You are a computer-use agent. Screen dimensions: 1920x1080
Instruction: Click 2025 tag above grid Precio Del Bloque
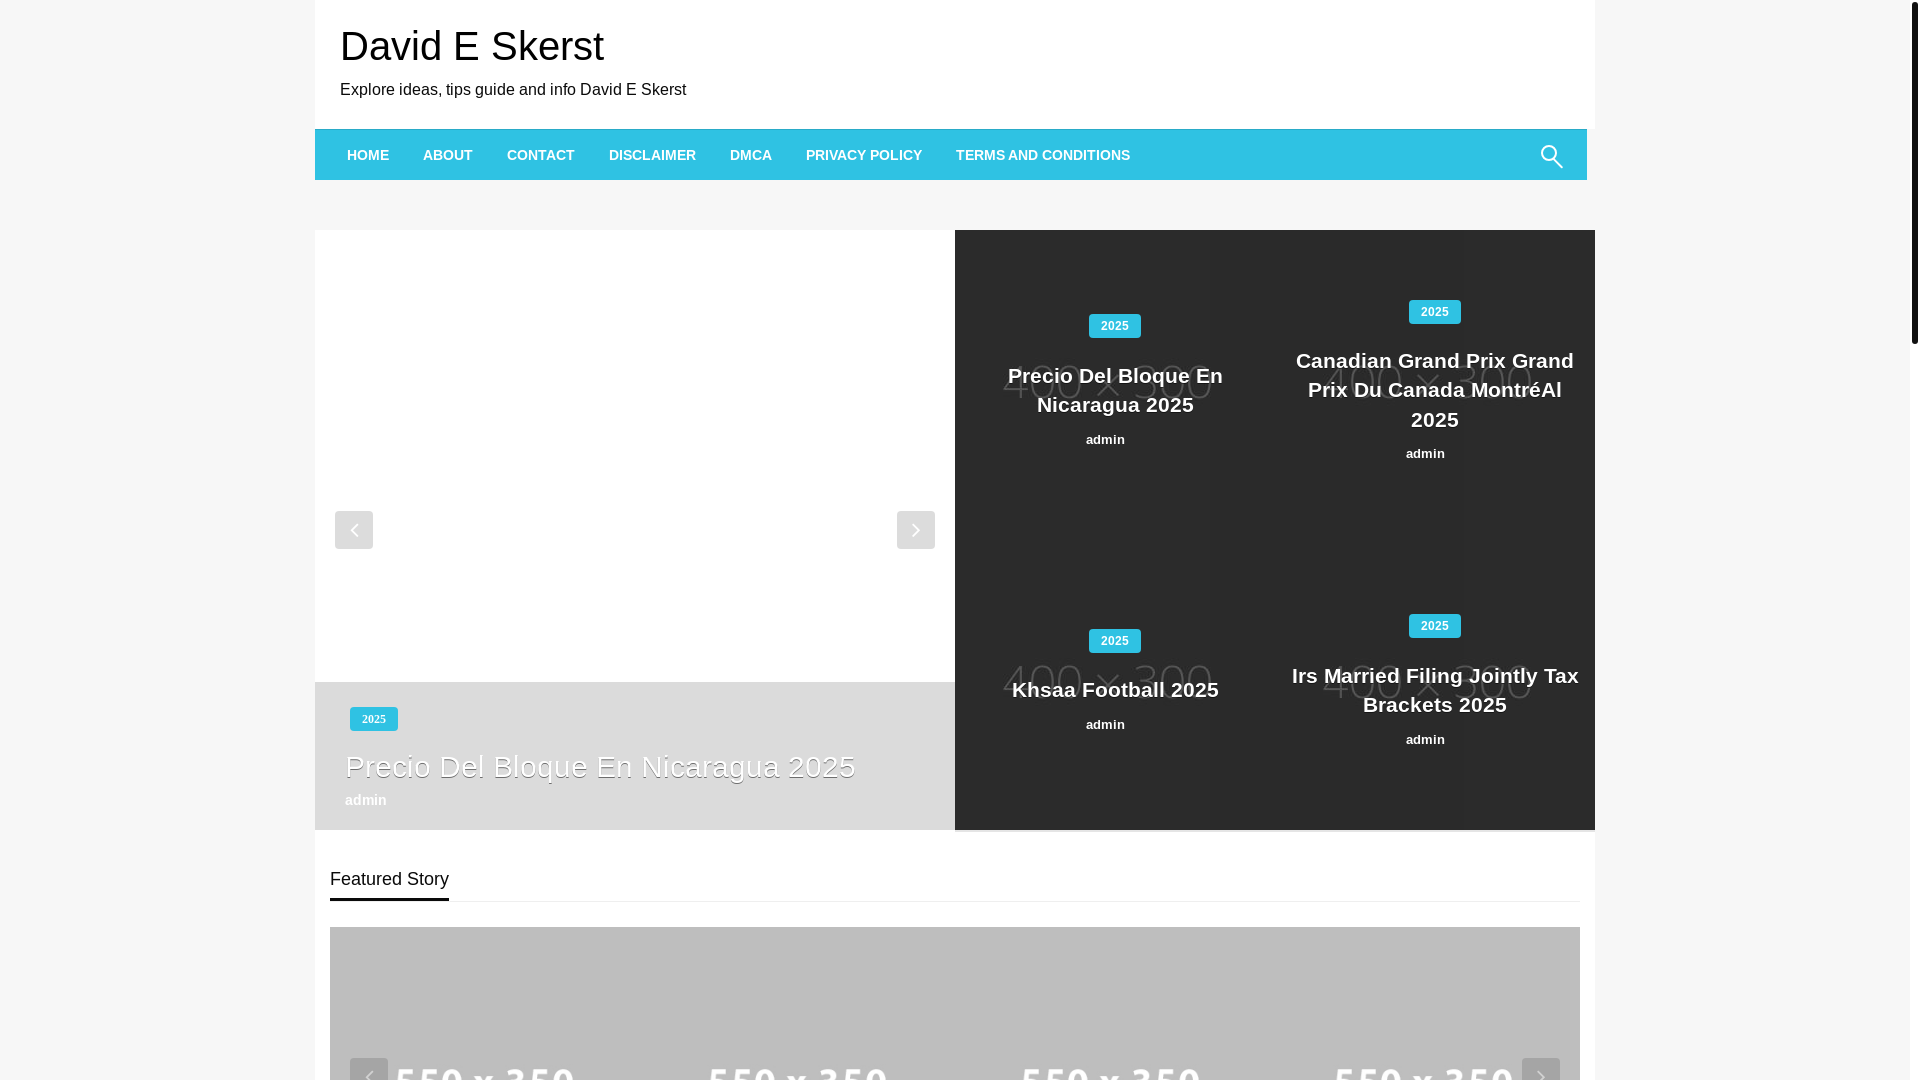[1115, 326]
